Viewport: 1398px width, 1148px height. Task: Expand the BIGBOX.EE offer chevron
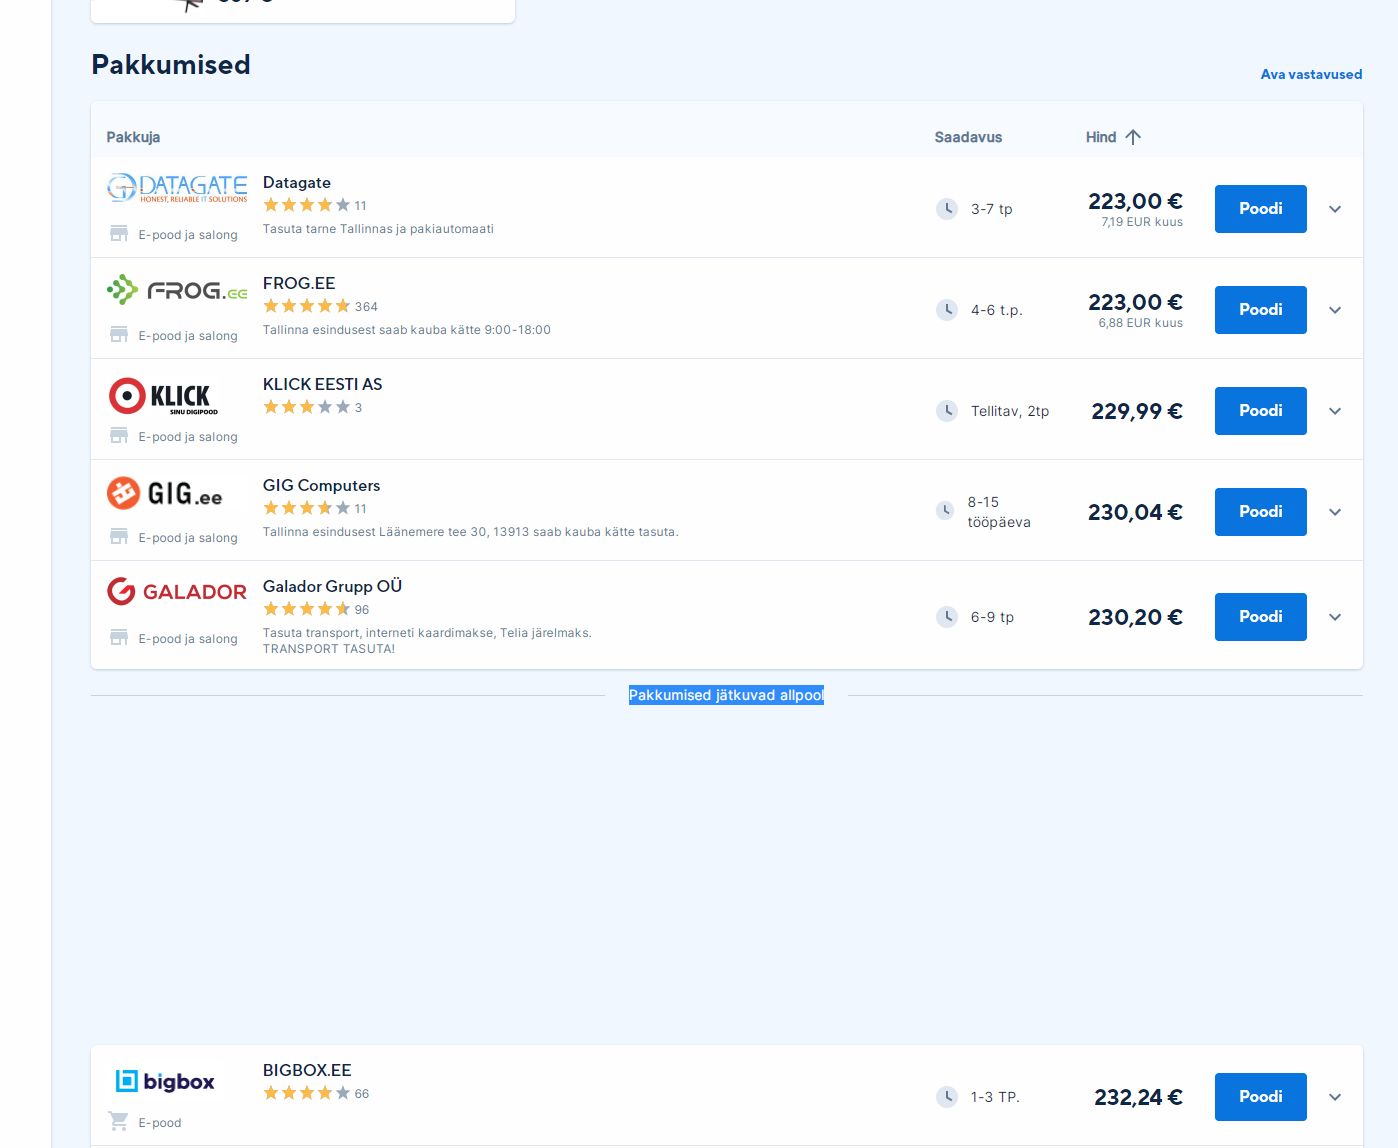pyautogui.click(x=1335, y=1097)
